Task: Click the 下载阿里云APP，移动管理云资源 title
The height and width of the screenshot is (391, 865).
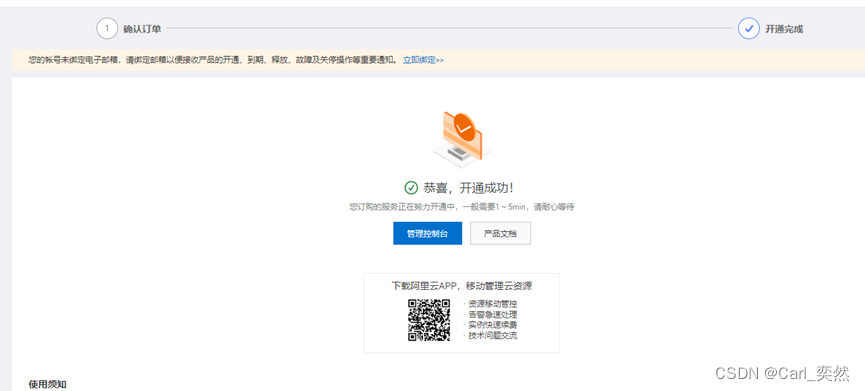Action: (462, 286)
